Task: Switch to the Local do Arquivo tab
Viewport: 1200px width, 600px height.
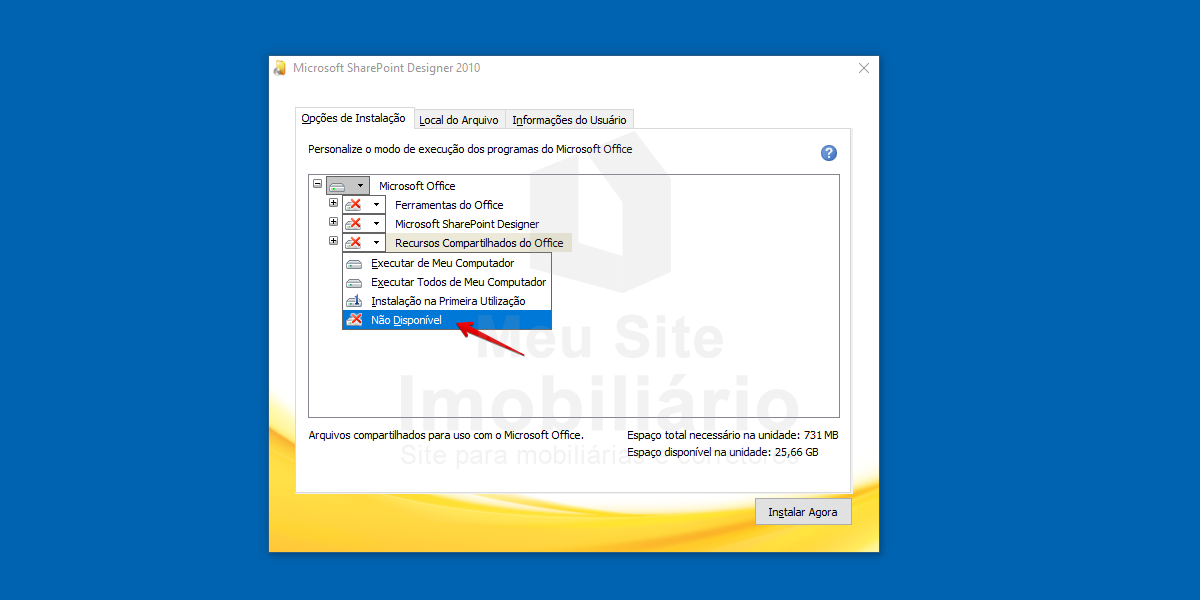Action: tap(458, 120)
